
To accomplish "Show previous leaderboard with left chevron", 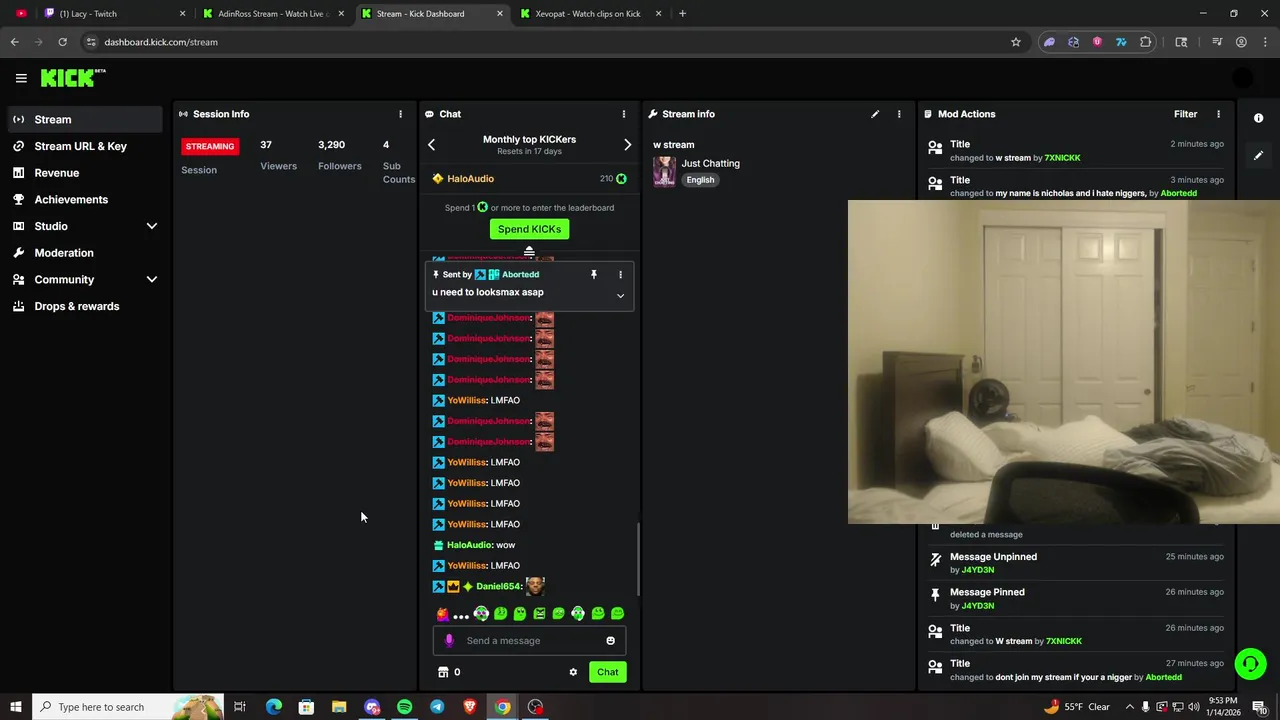I will click(431, 145).
